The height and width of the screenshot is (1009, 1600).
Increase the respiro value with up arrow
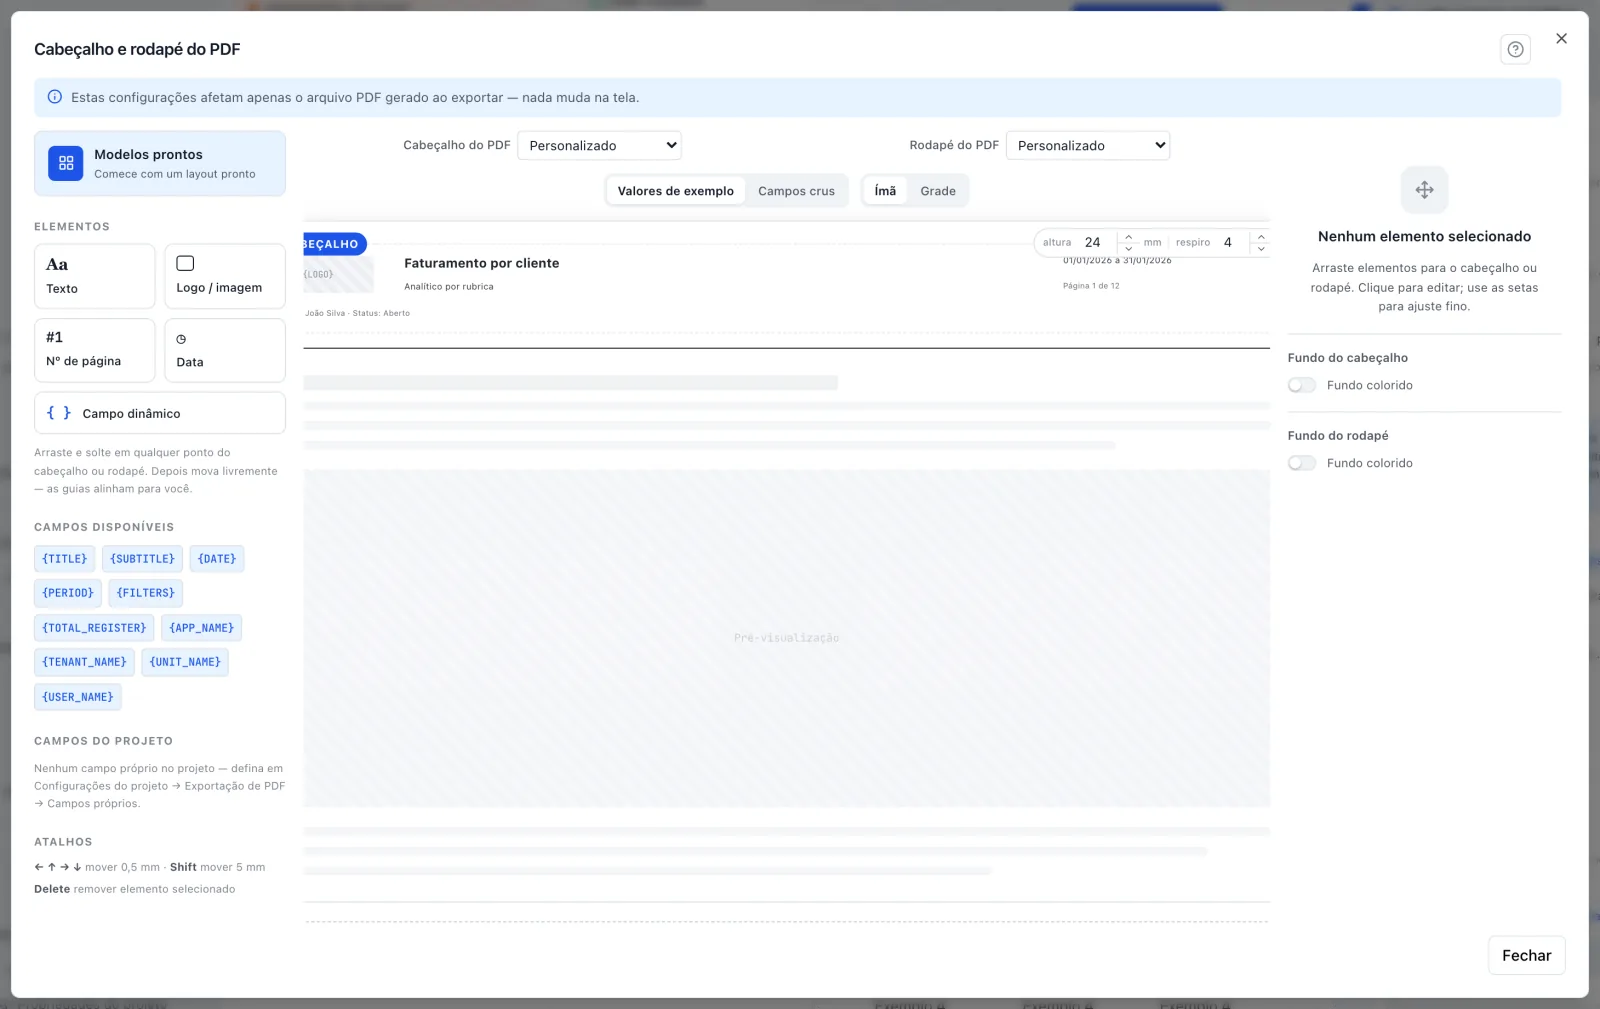pos(1261,237)
